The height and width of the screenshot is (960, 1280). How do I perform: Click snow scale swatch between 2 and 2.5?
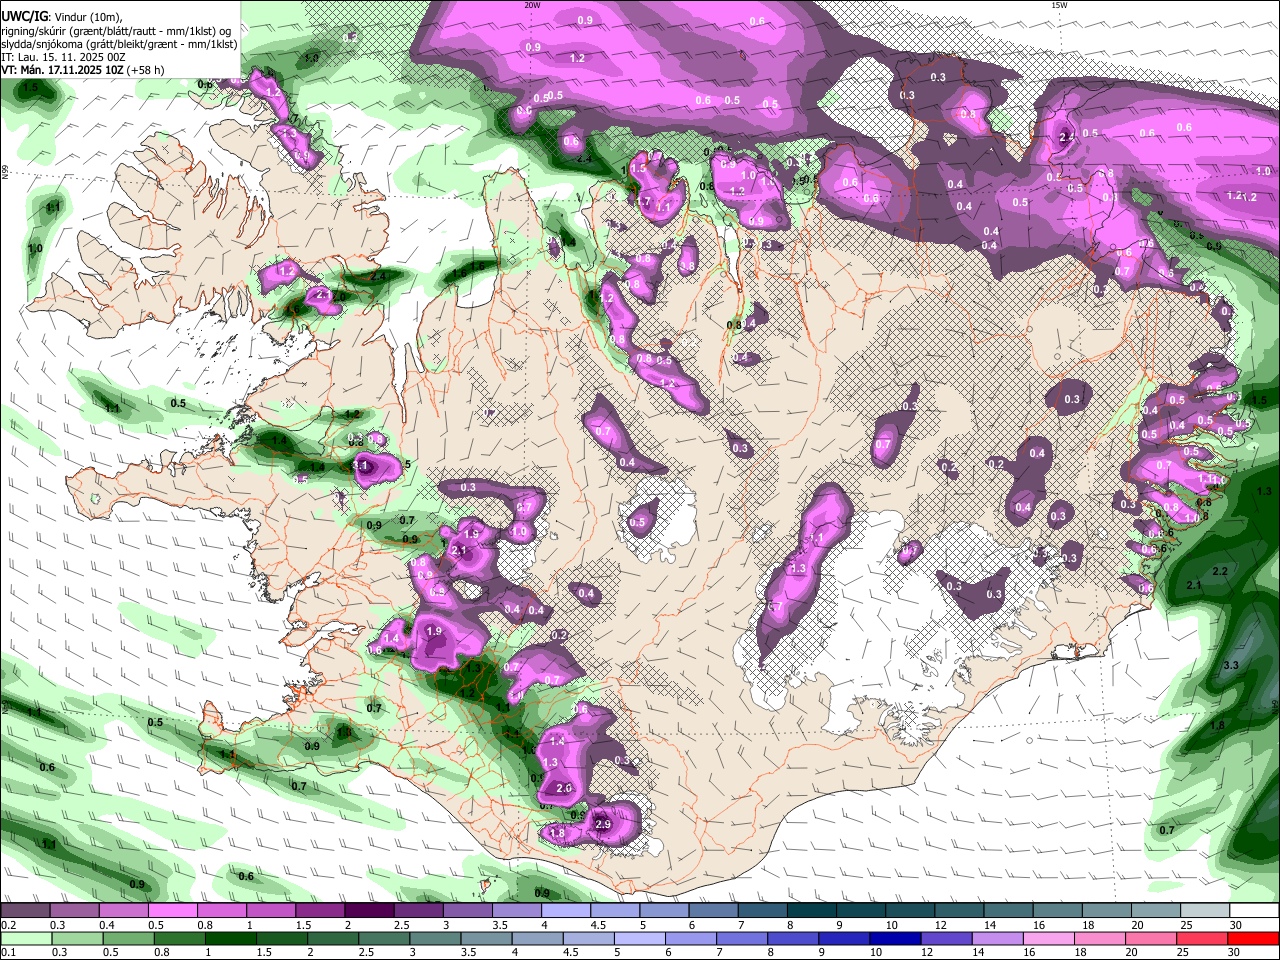pyautogui.click(x=369, y=911)
